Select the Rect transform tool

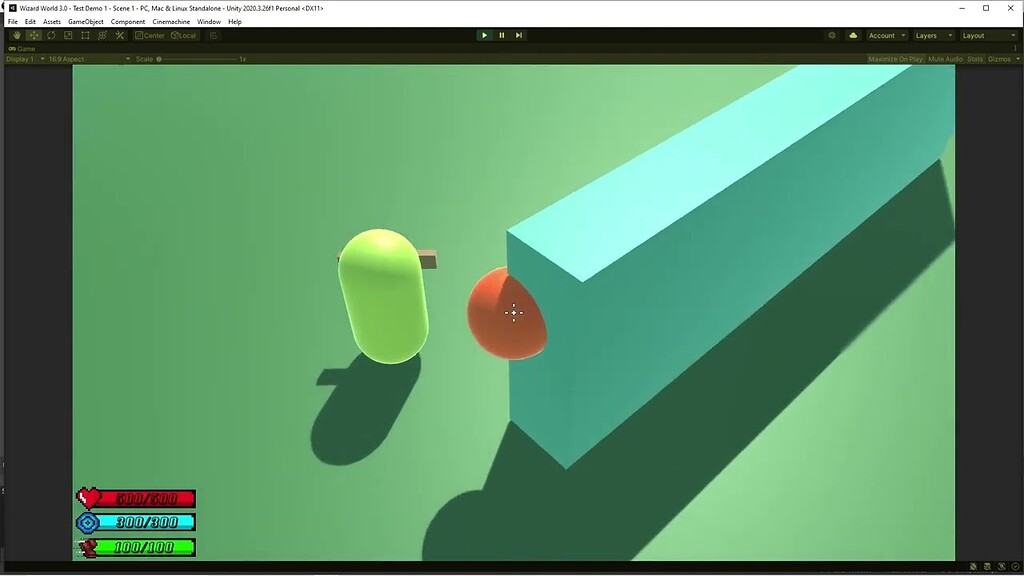tap(85, 35)
